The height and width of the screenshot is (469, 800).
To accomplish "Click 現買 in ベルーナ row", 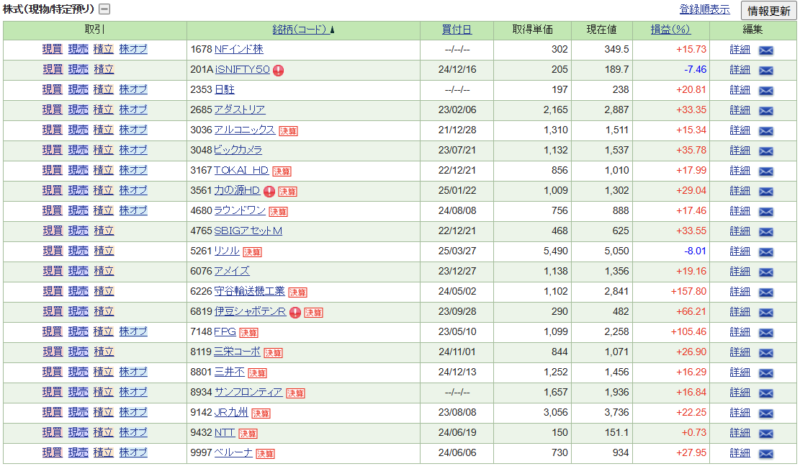I will click(x=52, y=452).
